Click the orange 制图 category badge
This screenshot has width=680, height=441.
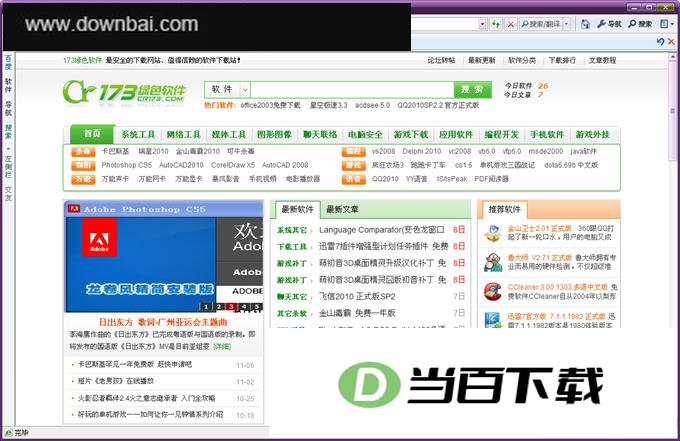(x=83, y=165)
